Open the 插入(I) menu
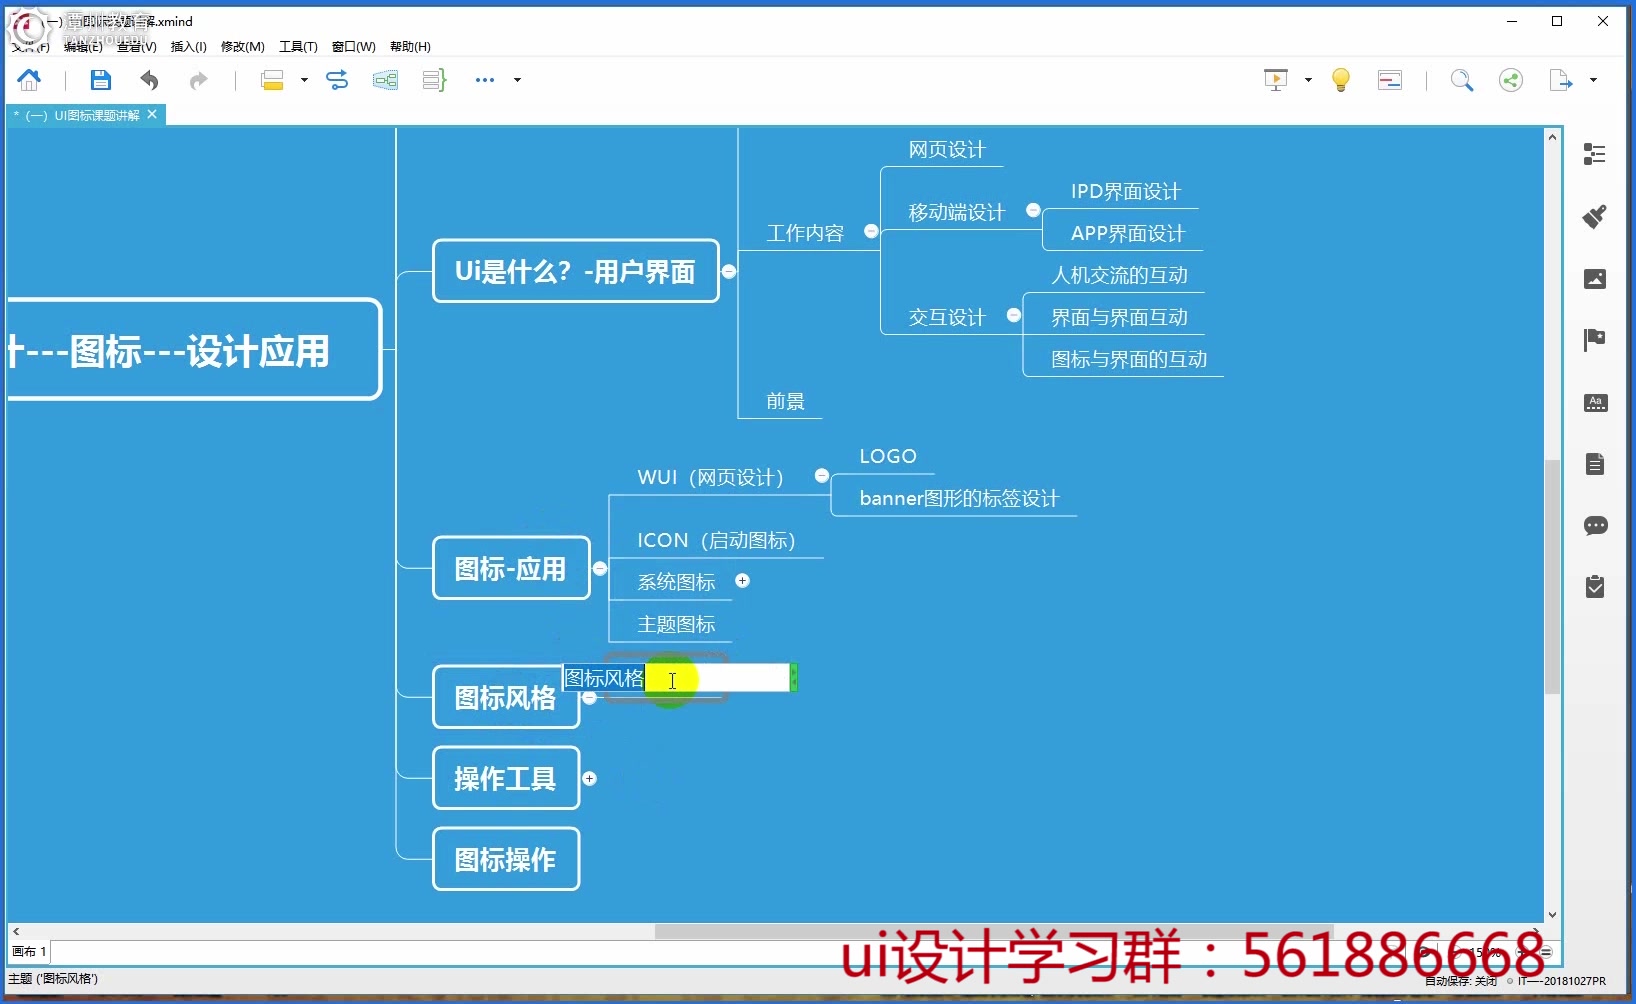 (x=188, y=47)
